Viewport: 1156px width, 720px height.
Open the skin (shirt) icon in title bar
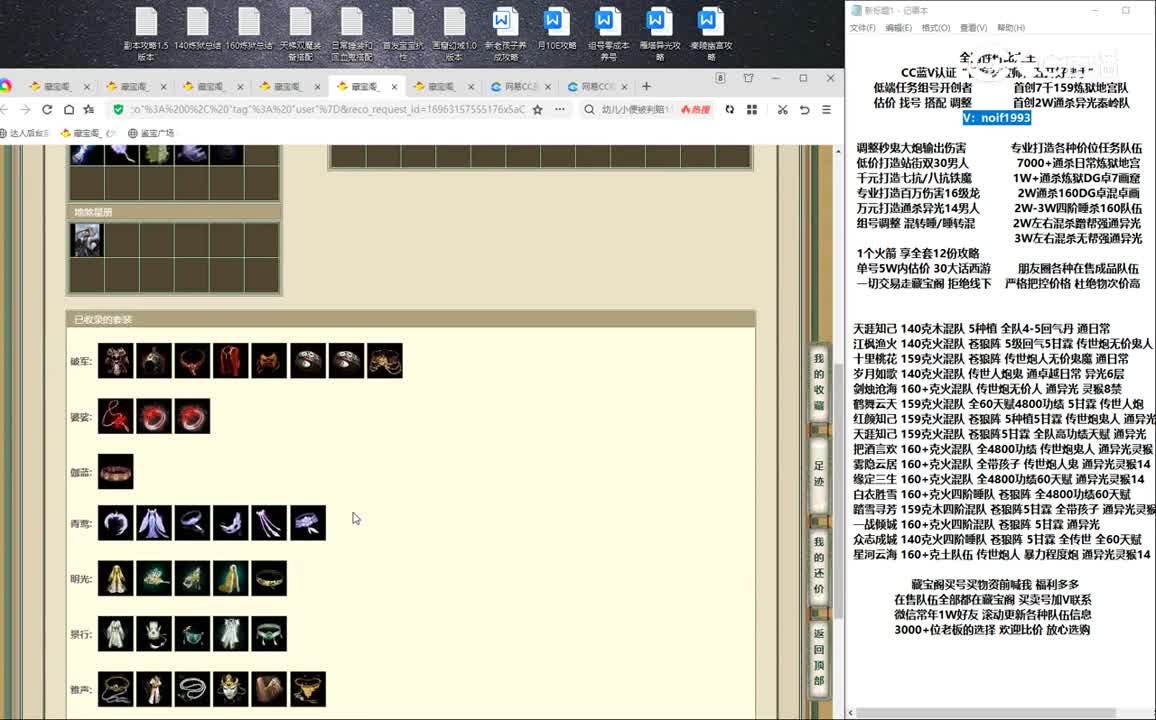coord(748,78)
